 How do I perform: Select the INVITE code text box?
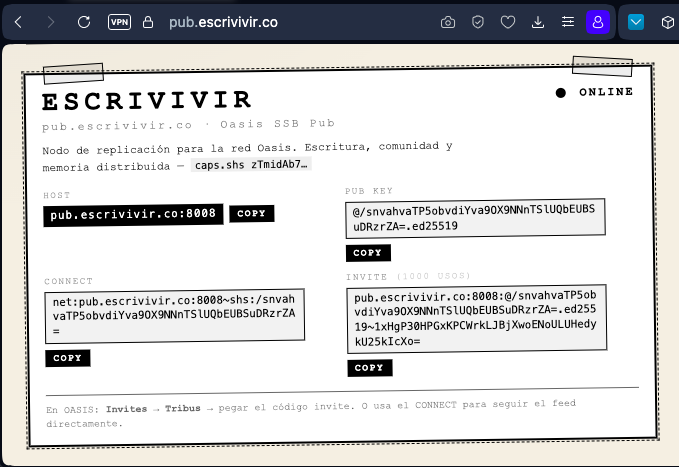[476, 319]
